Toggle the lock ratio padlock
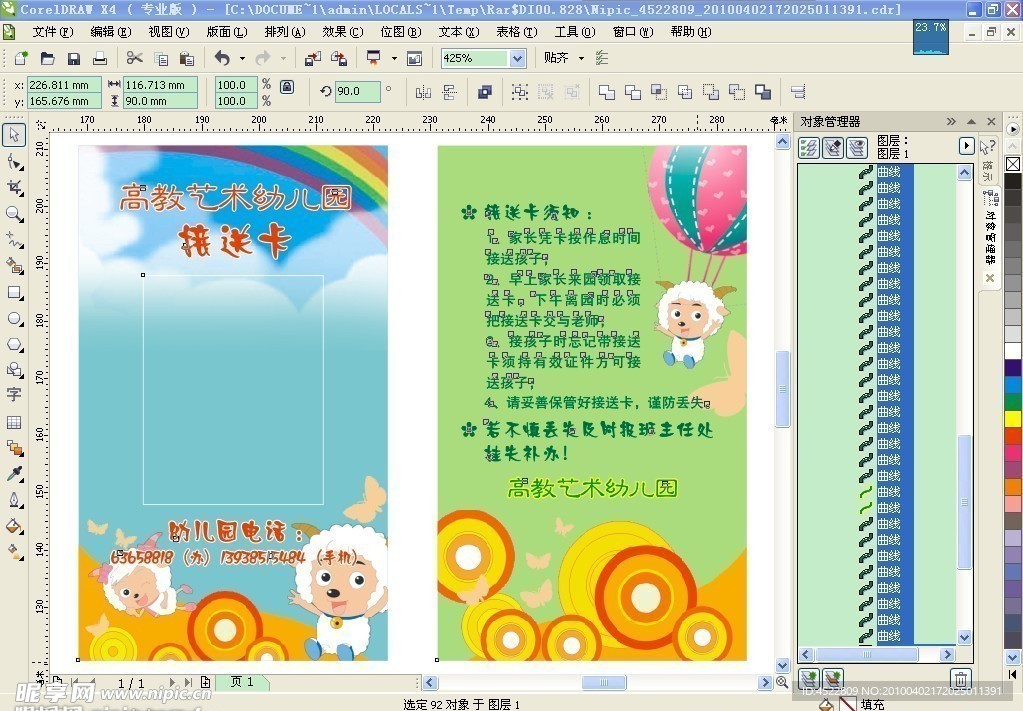1023x711 pixels. click(286, 86)
